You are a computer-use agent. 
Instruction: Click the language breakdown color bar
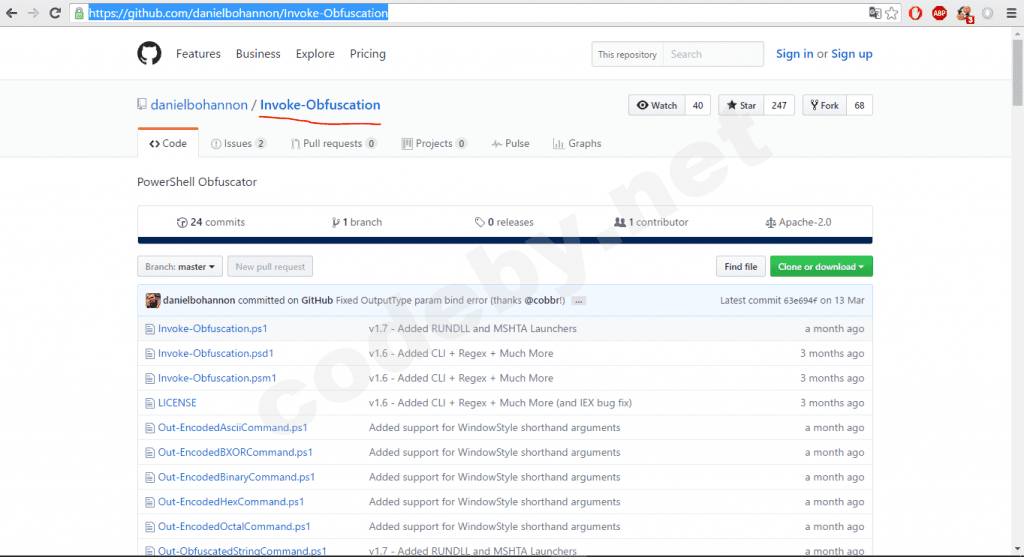[505, 240]
